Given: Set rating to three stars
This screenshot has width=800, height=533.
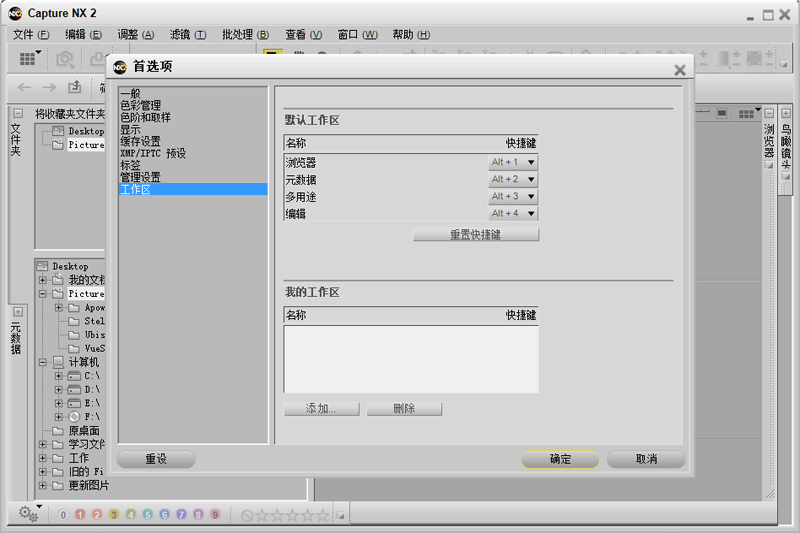Looking at the screenshot, I should coord(292,515).
